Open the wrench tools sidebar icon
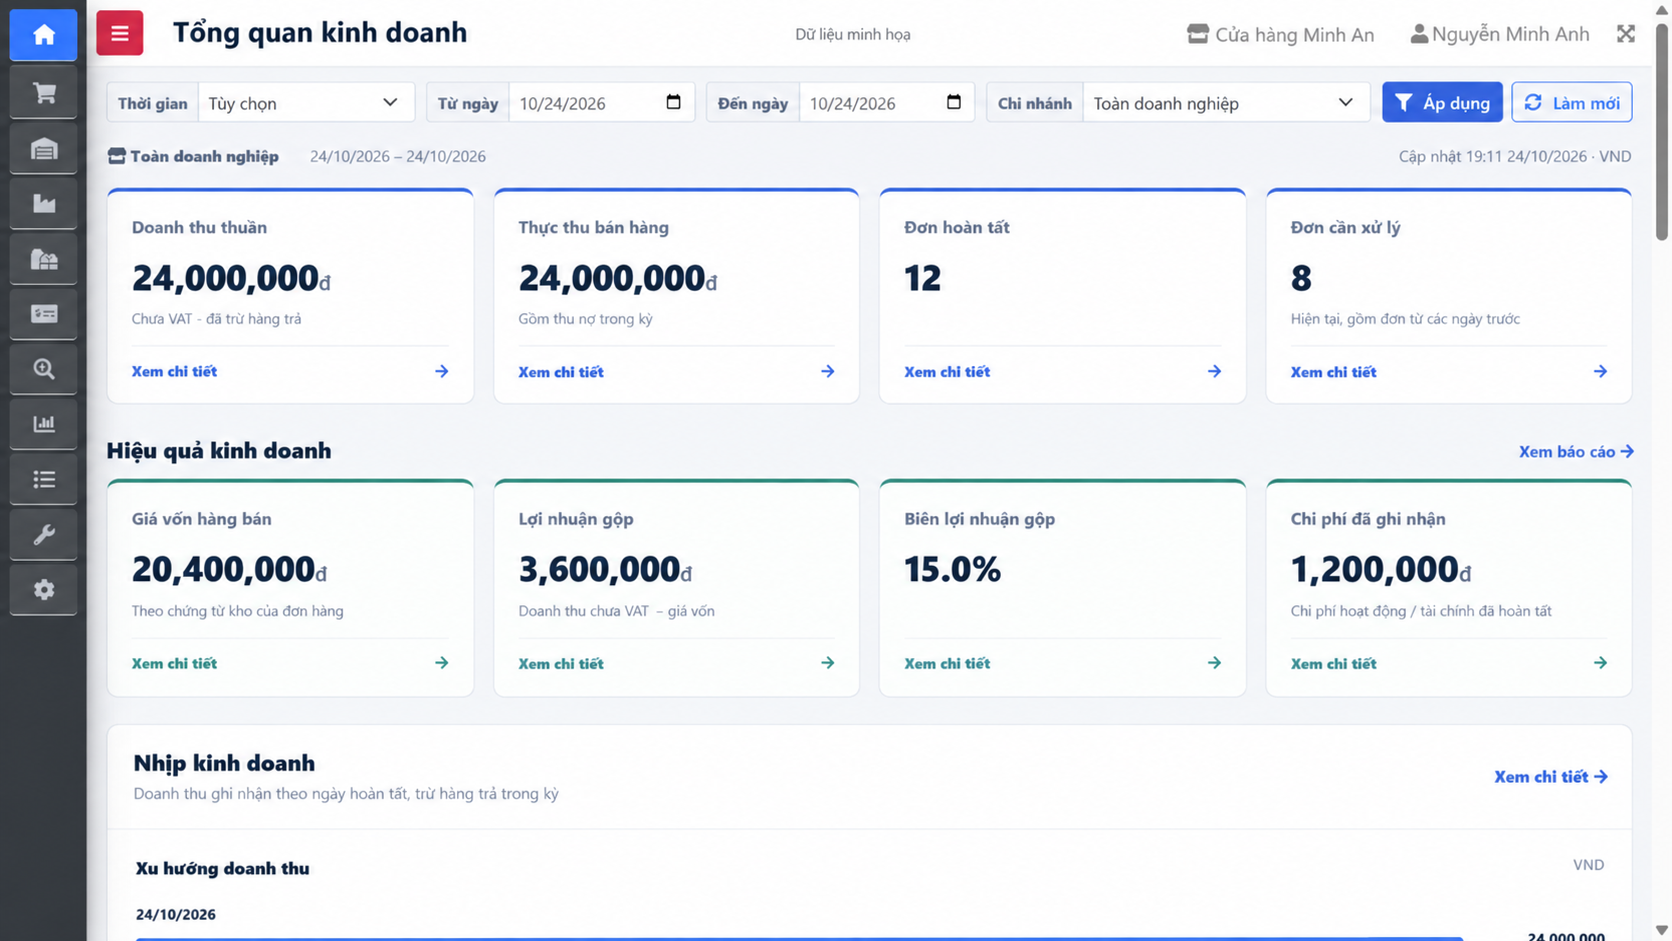This screenshot has height=941, width=1672. pyautogui.click(x=43, y=534)
